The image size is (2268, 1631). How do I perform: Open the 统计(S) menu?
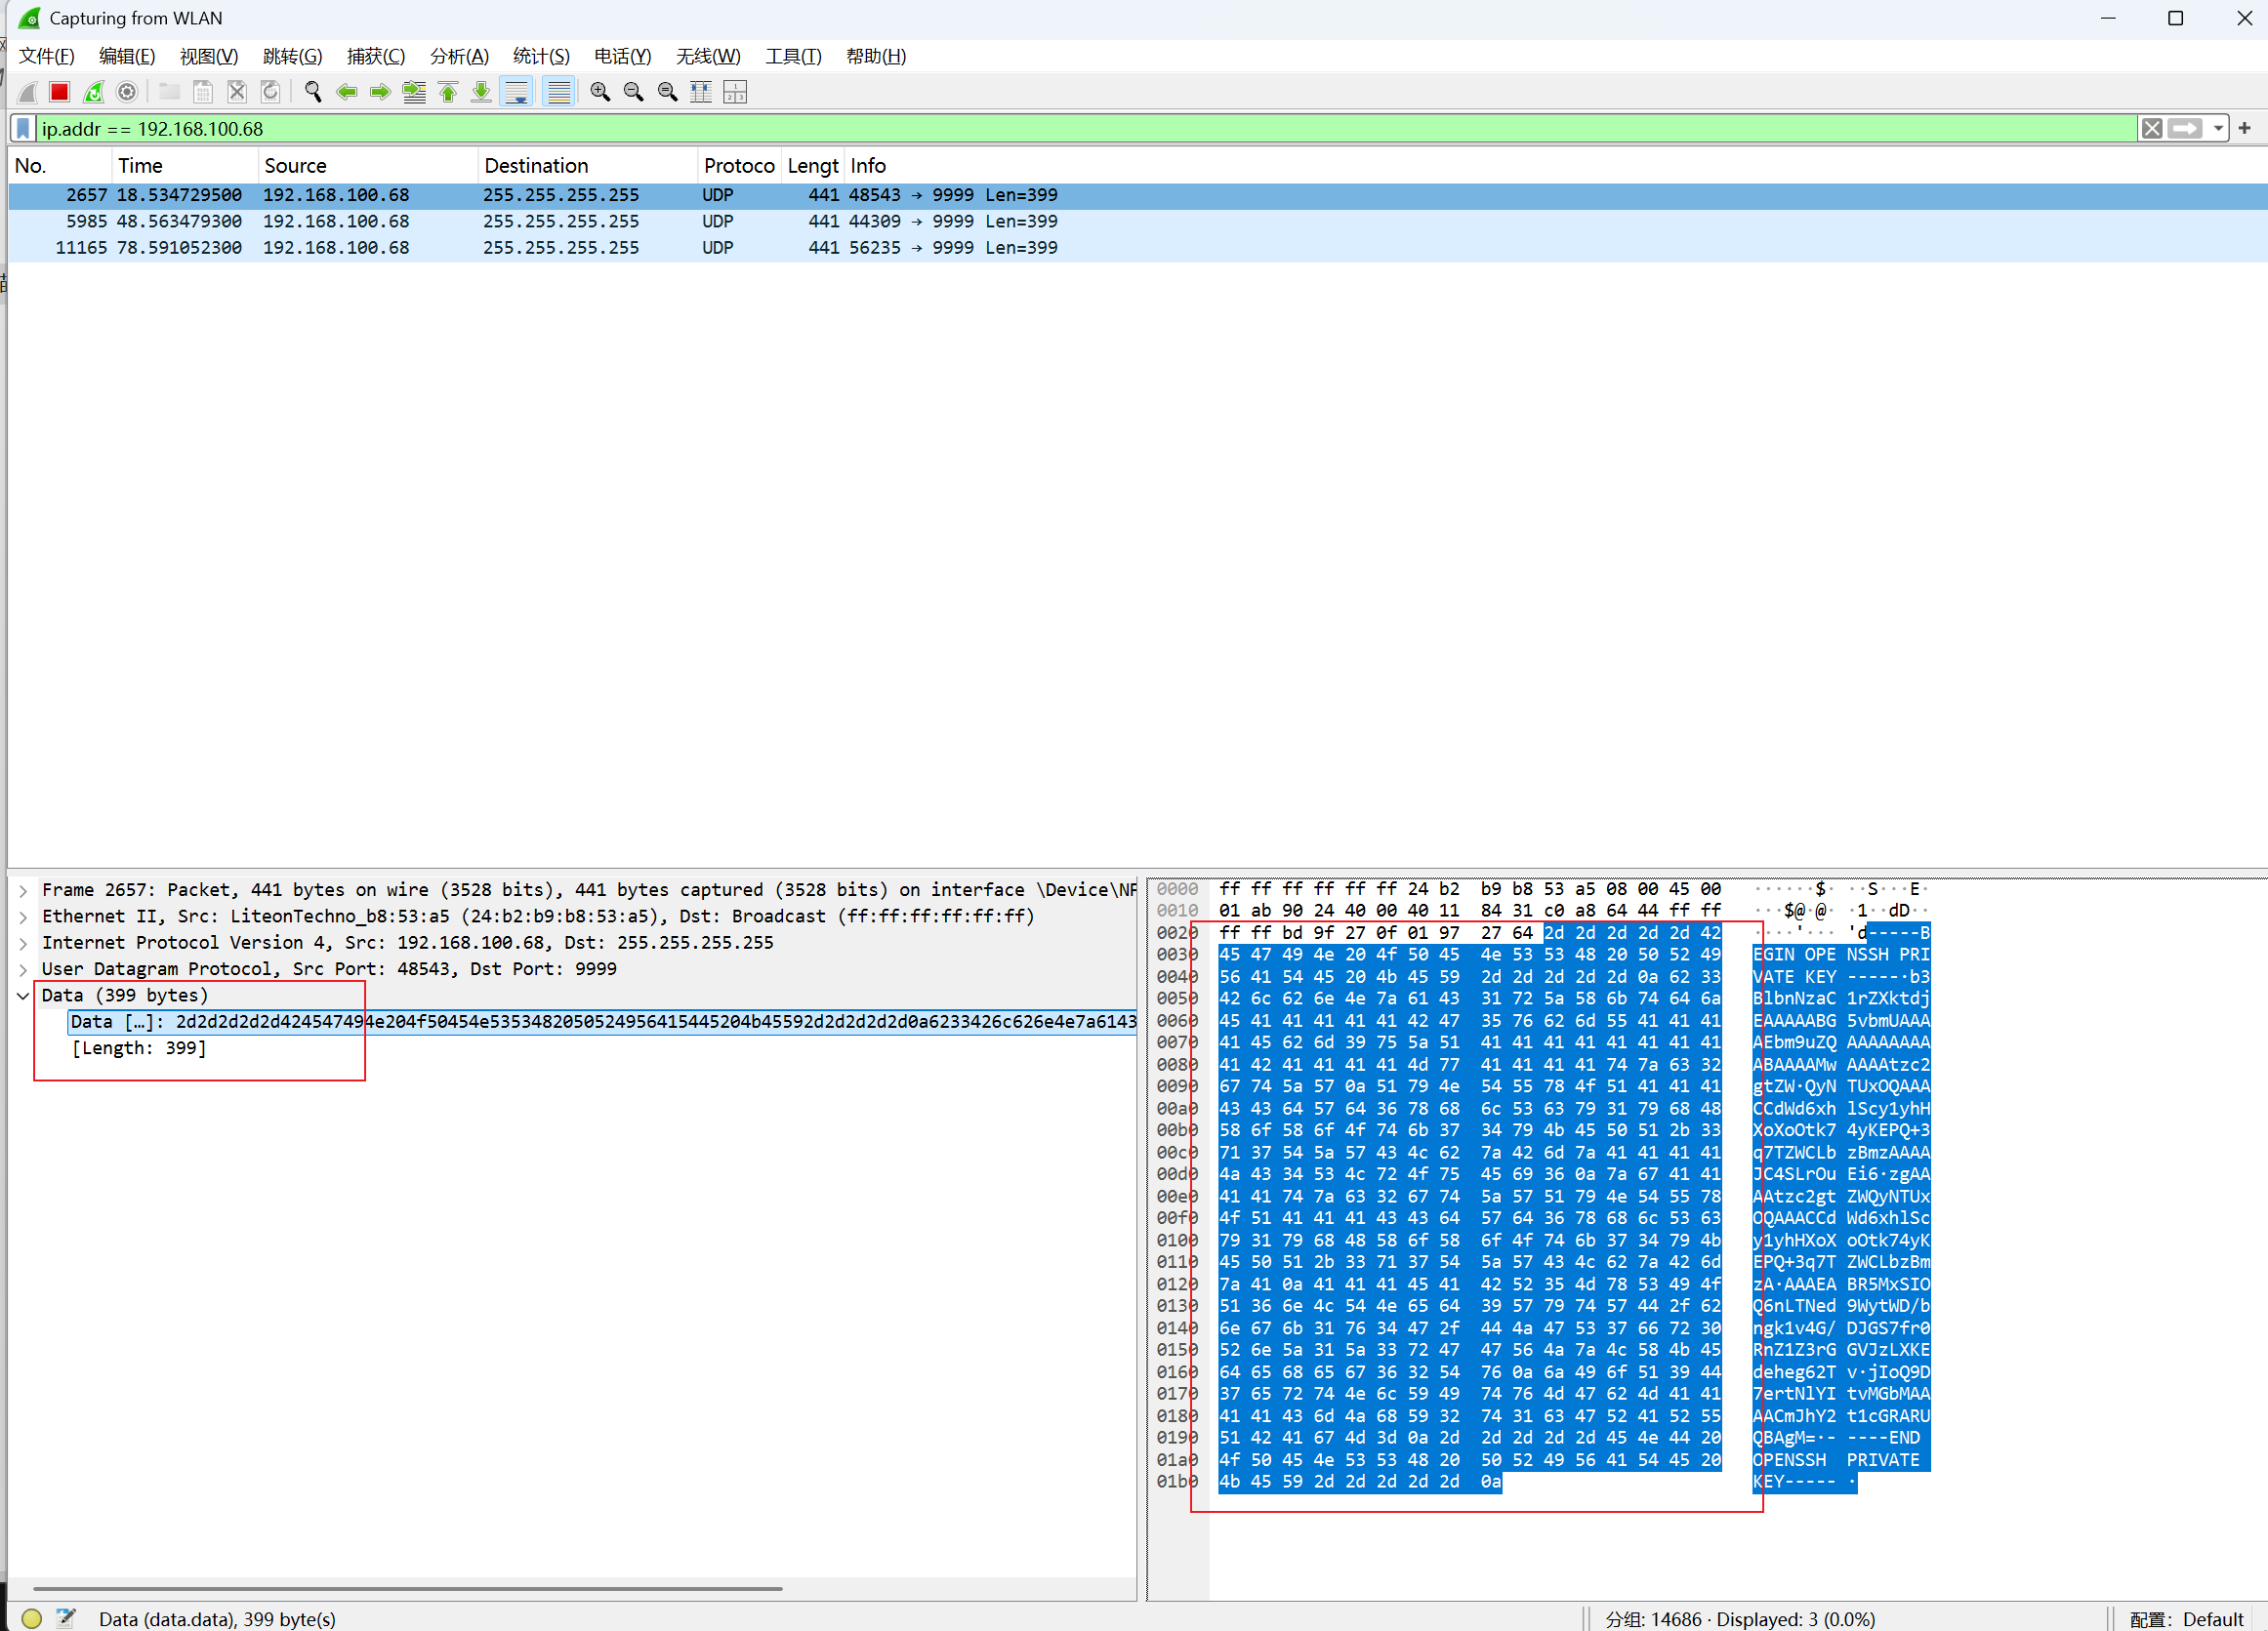541,56
